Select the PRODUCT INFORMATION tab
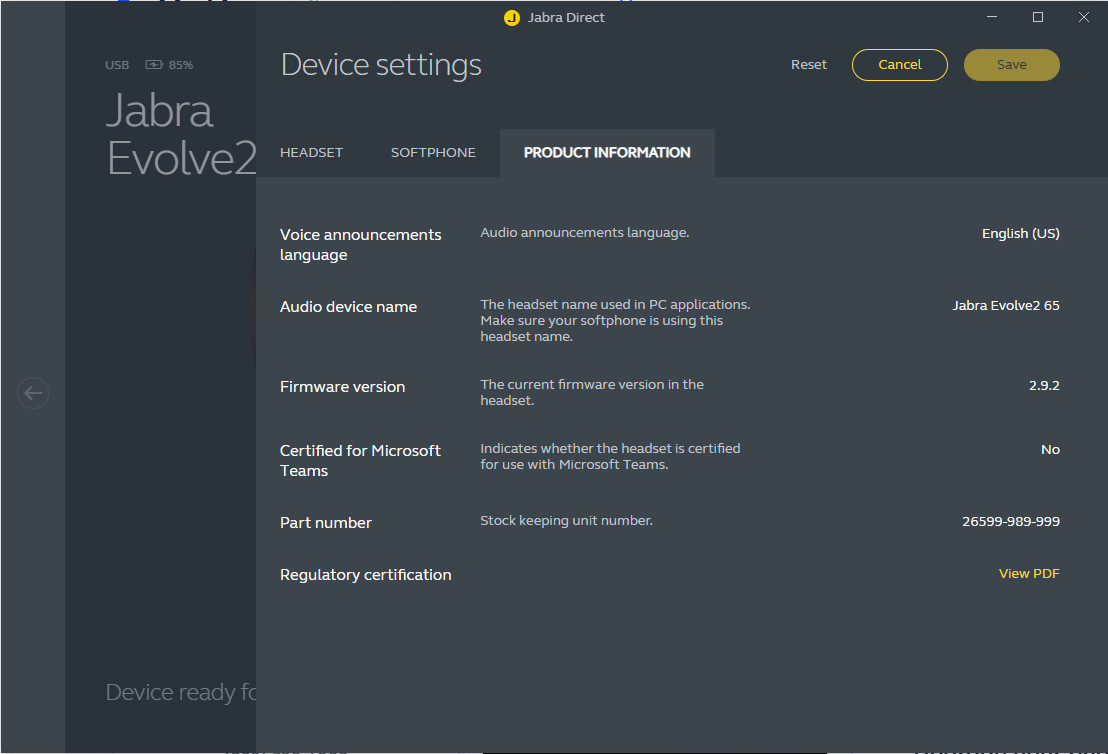This screenshot has height=754, width=1108. [607, 153]
